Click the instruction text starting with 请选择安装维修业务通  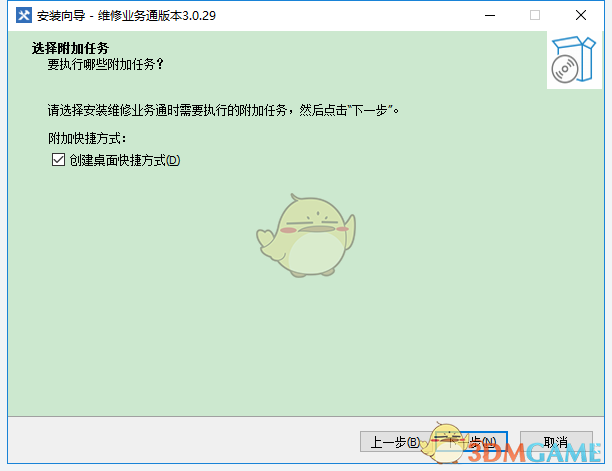coord(223,110)
